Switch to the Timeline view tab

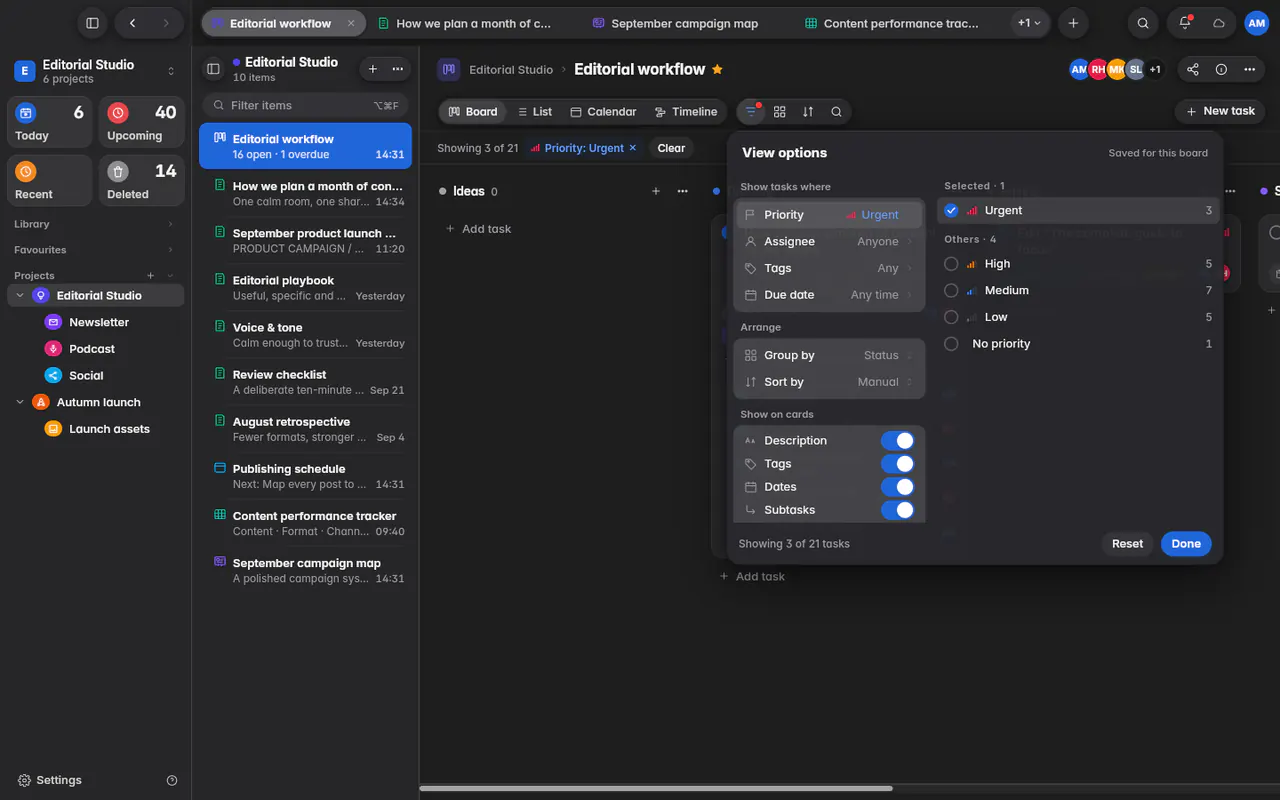(x=686, y=112)
